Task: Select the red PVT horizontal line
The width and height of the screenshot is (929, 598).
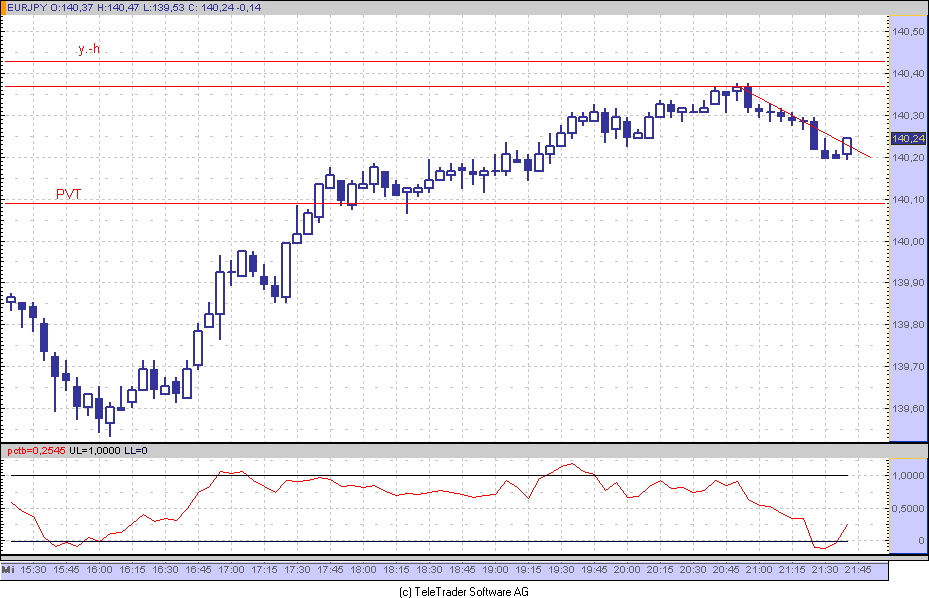Action: pyautogui.click(x=444, y=203)
